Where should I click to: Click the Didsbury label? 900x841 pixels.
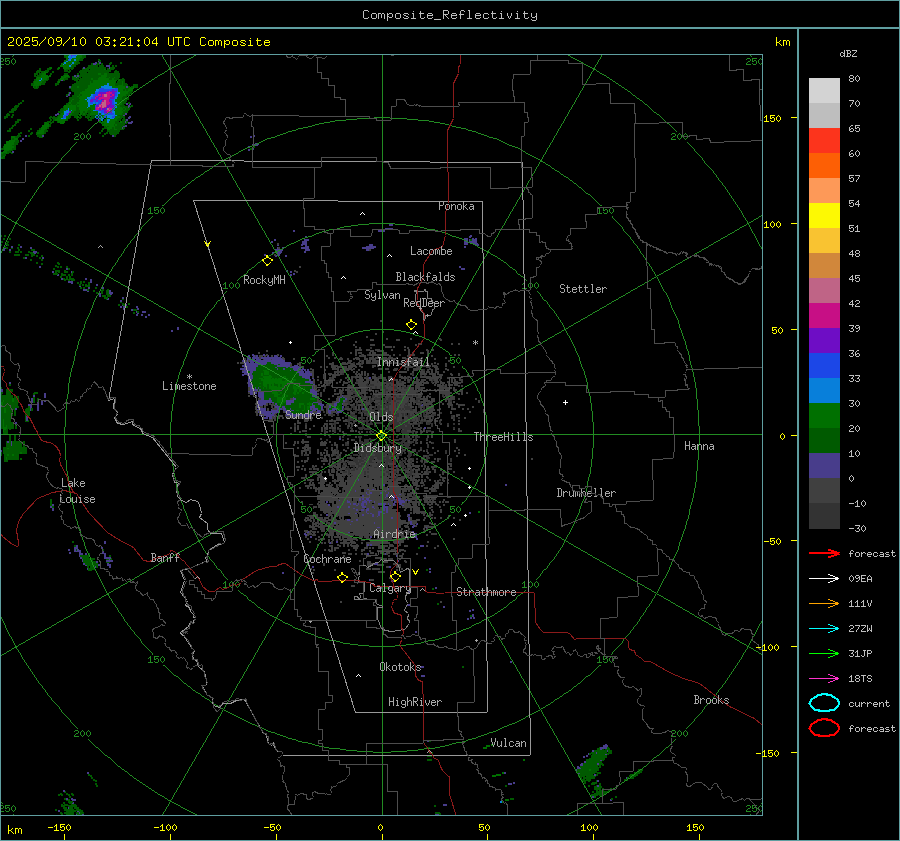point(378,448)
